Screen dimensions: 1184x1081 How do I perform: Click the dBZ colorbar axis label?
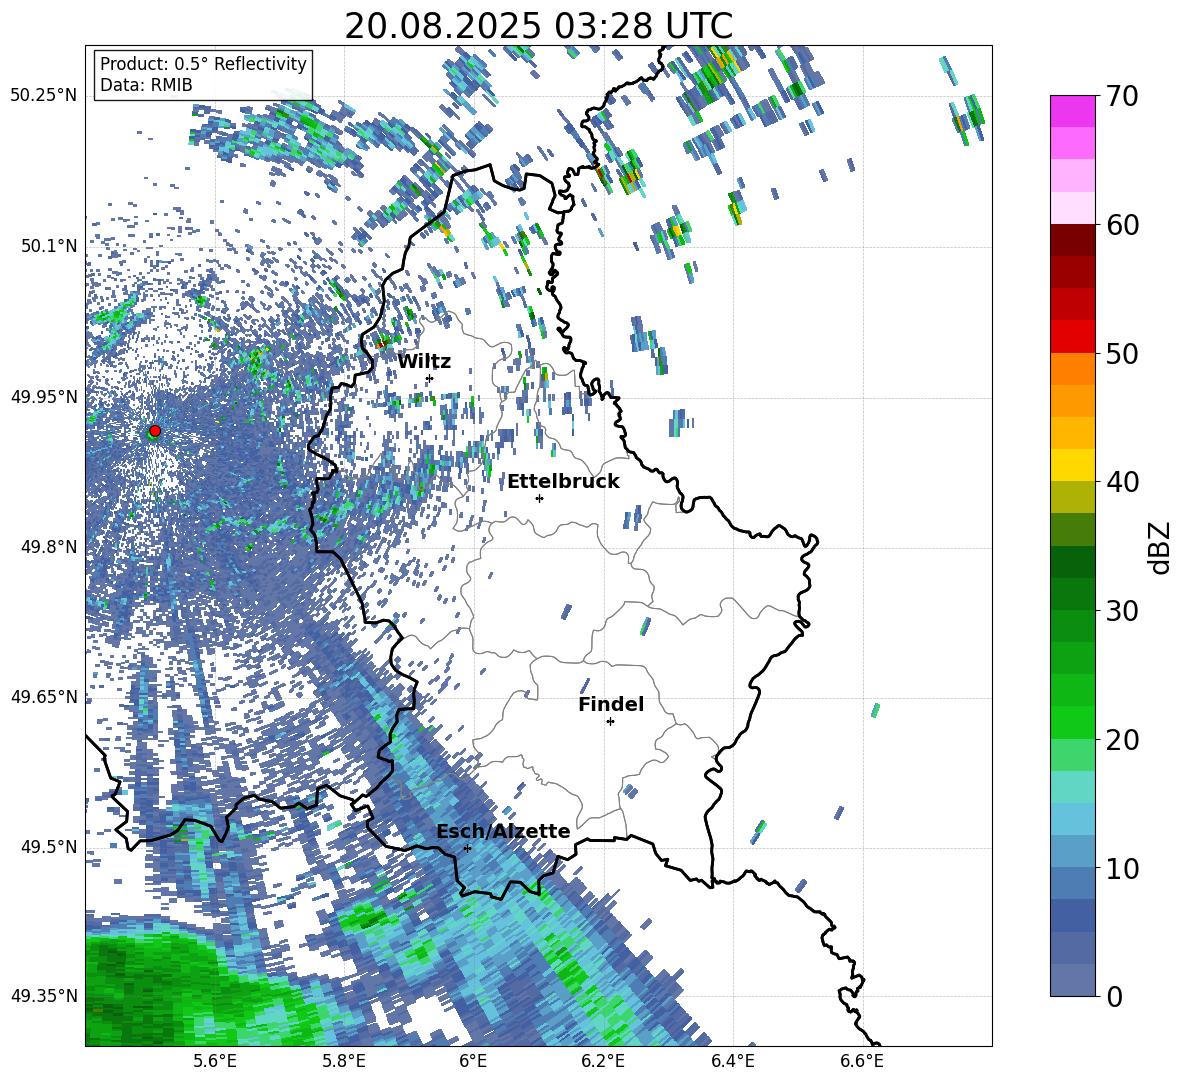click(x=1161, y=547)
